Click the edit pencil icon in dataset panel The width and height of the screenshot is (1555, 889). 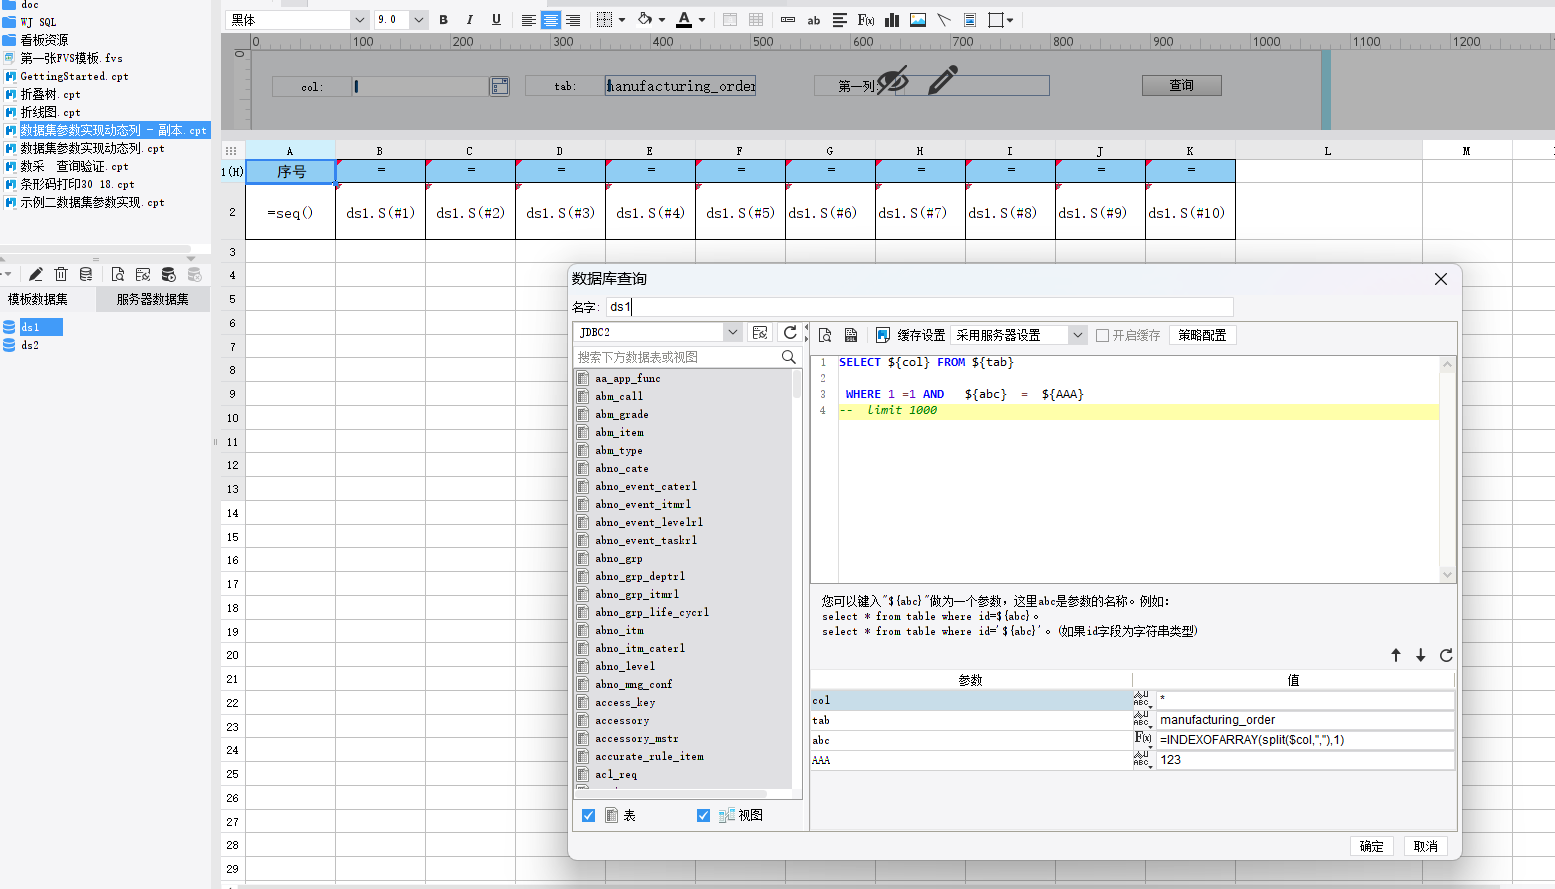coord(35,274)
